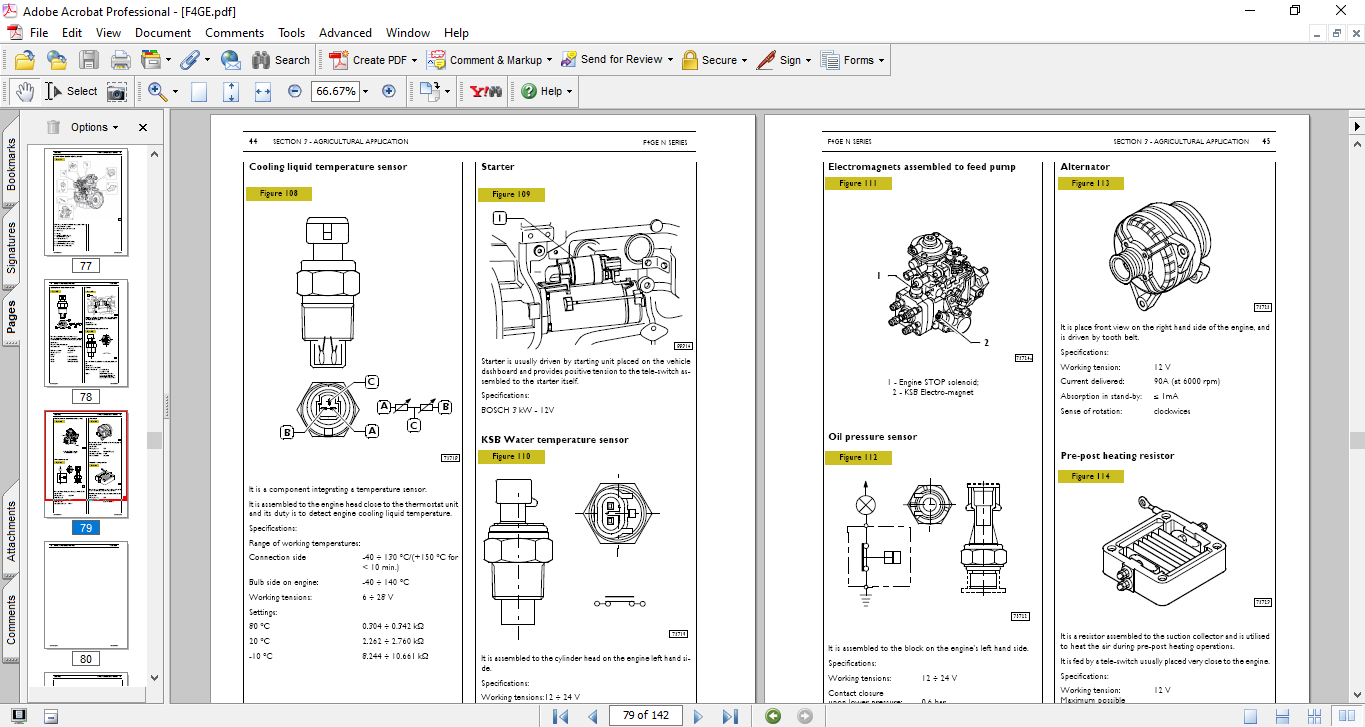Go to the last page
The image size is (1365, 727).
coord(730,715)
